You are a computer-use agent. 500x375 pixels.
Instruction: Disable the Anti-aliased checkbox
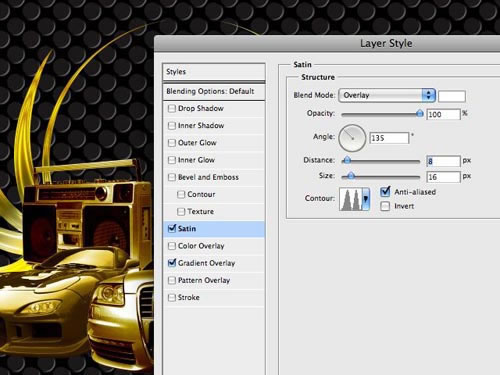pyautogui.click(x=385, y=192)
